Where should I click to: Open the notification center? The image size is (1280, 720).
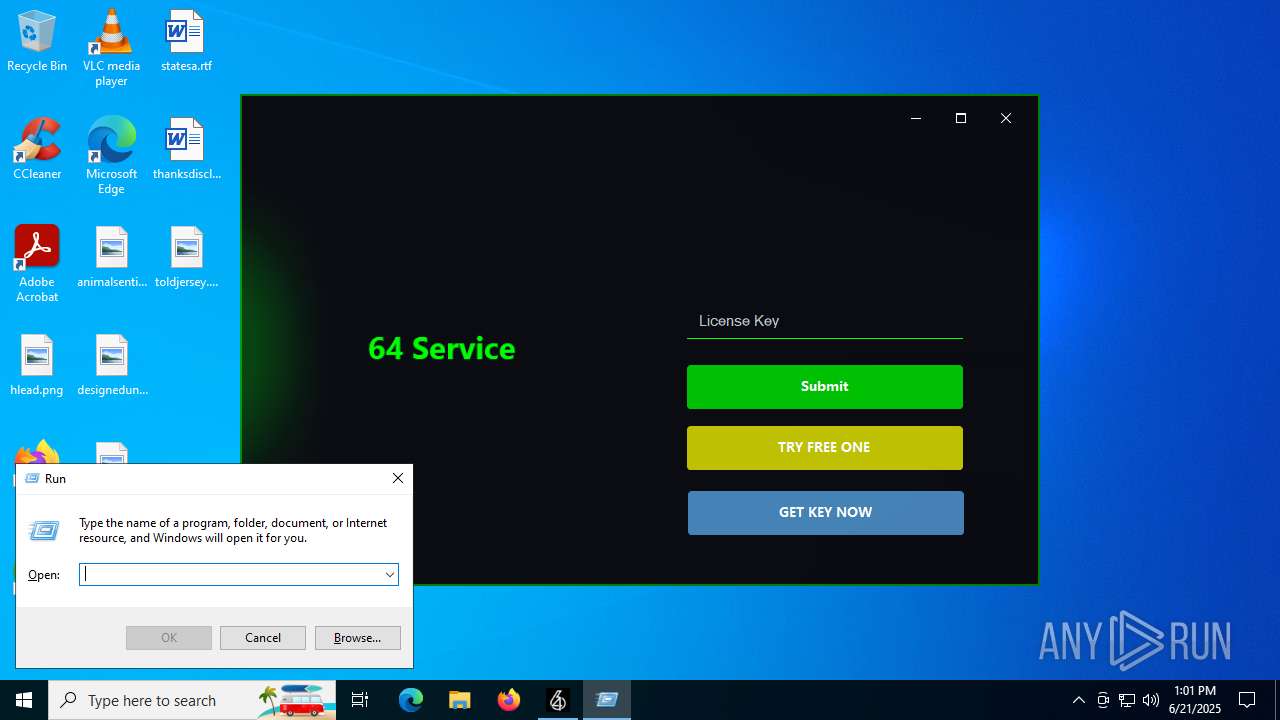coord(1247,700)
